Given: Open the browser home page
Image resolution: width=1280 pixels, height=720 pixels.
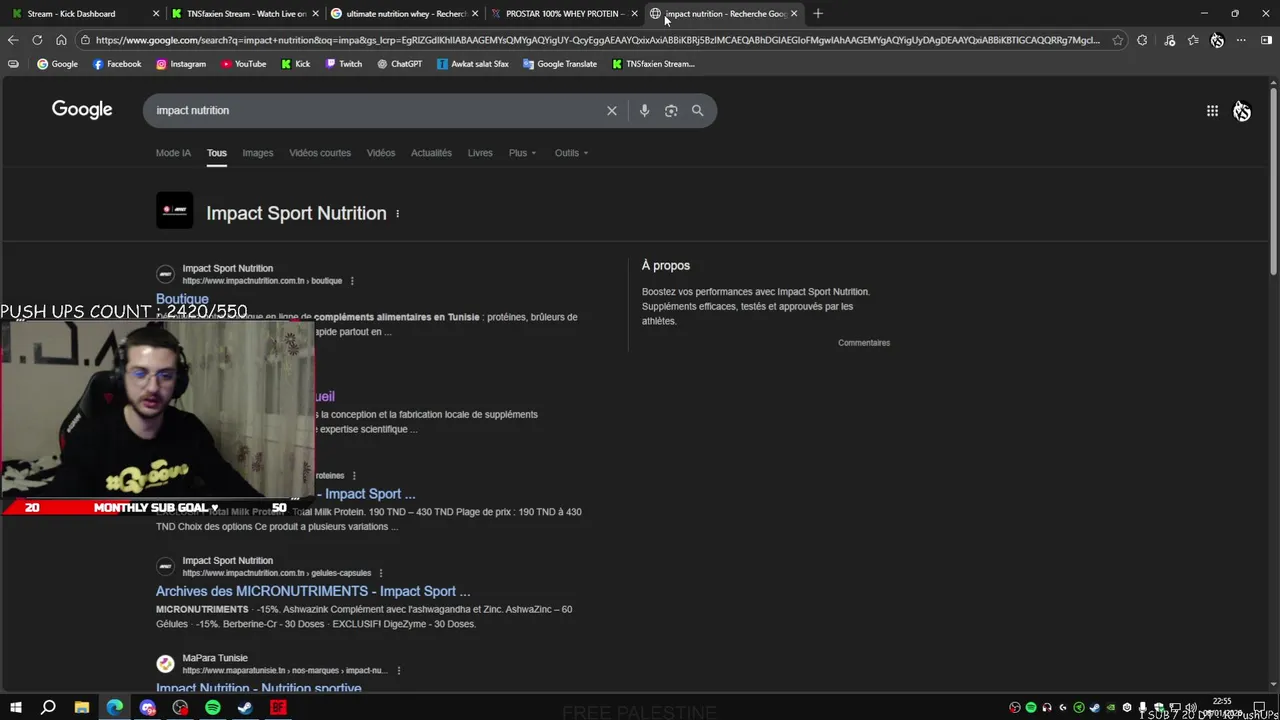Looking at the screenshot, I should tap(61, 40).
